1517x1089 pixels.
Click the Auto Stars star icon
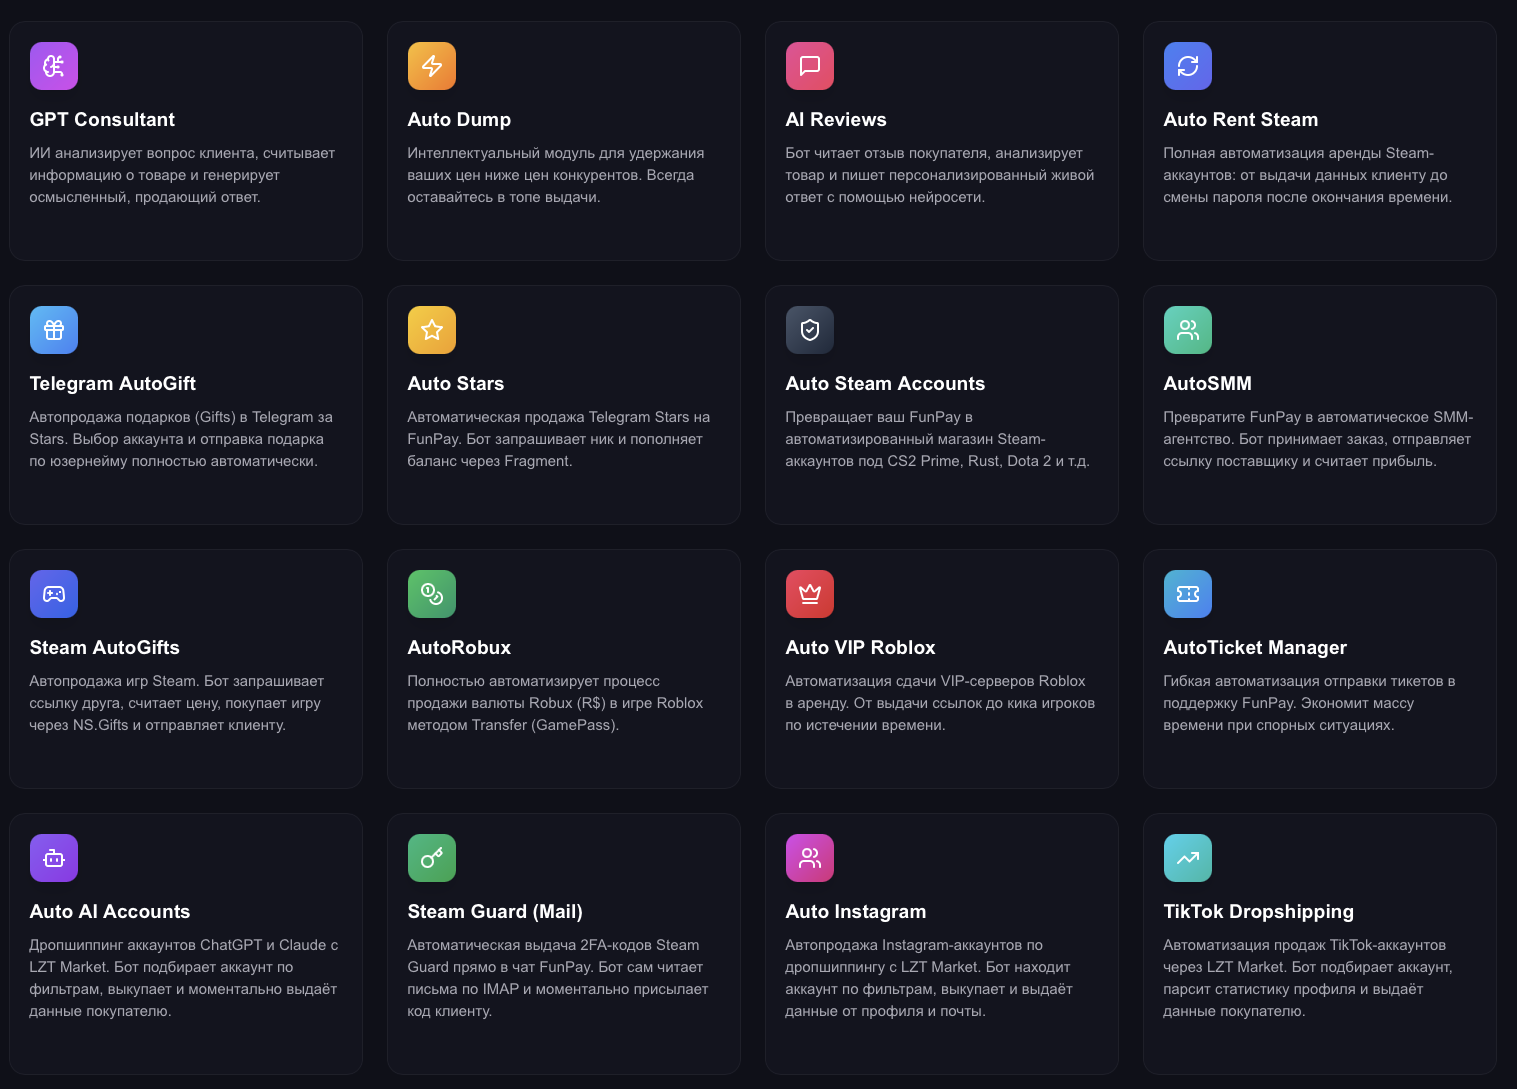pyautogui.click(x=432, y=330)
